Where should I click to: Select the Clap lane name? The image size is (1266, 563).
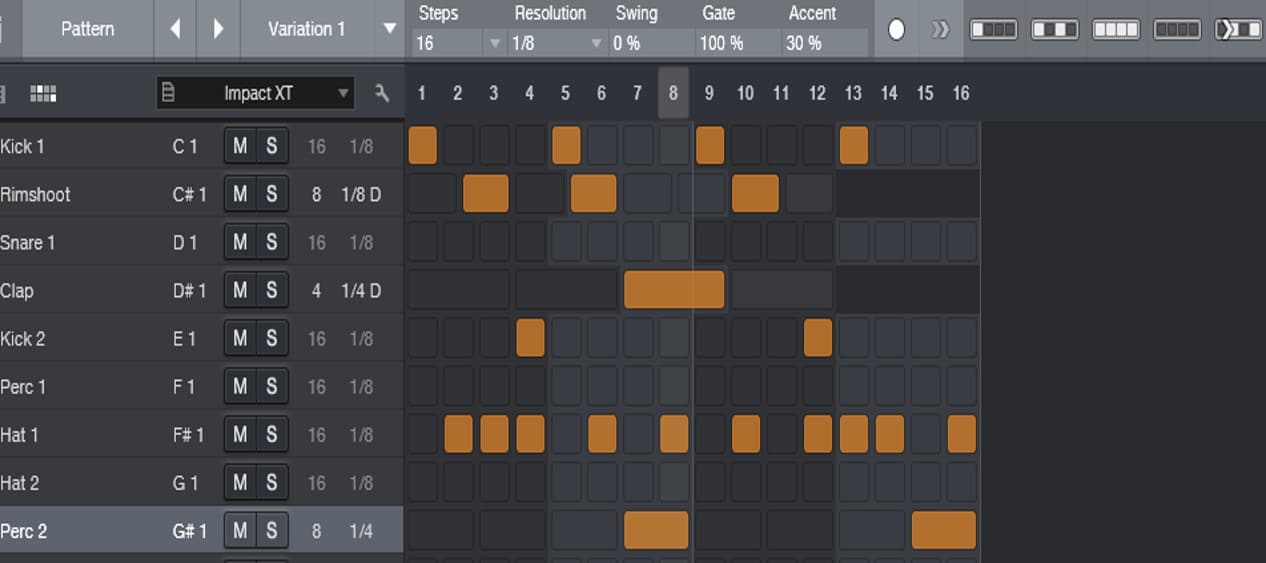click(17, 290)
